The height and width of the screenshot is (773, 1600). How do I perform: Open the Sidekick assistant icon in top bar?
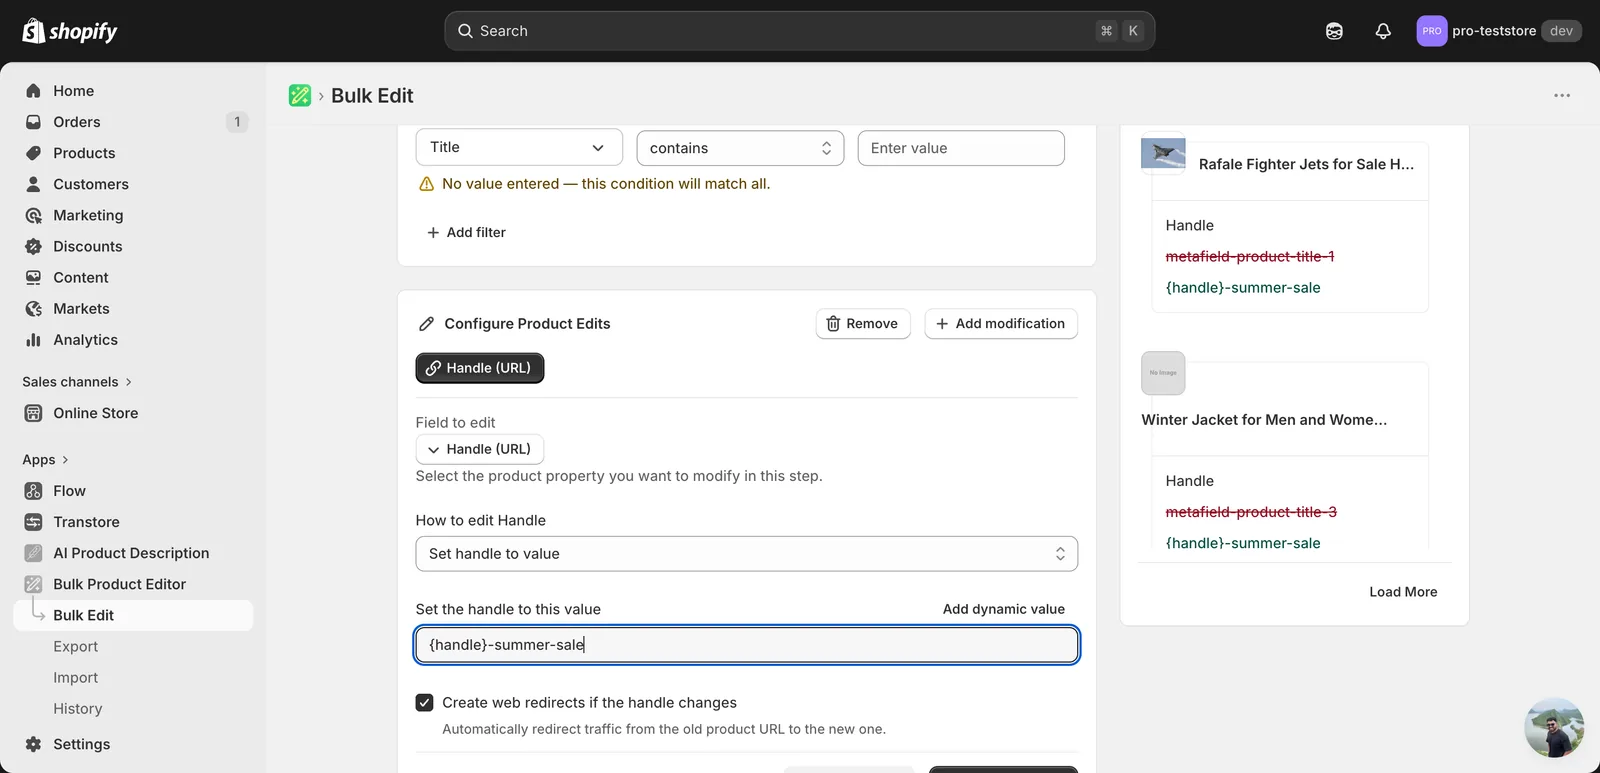coord(1334,31)
